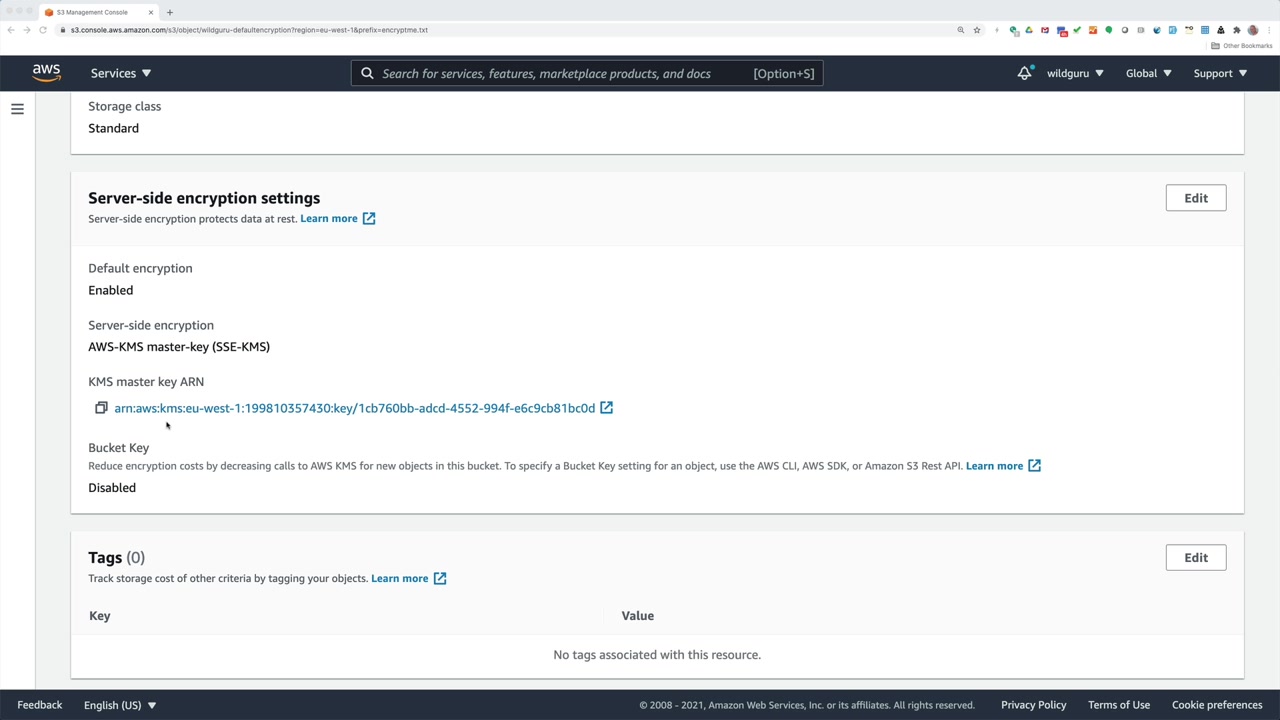Click the 'Enabled' default encryption value

110,290
